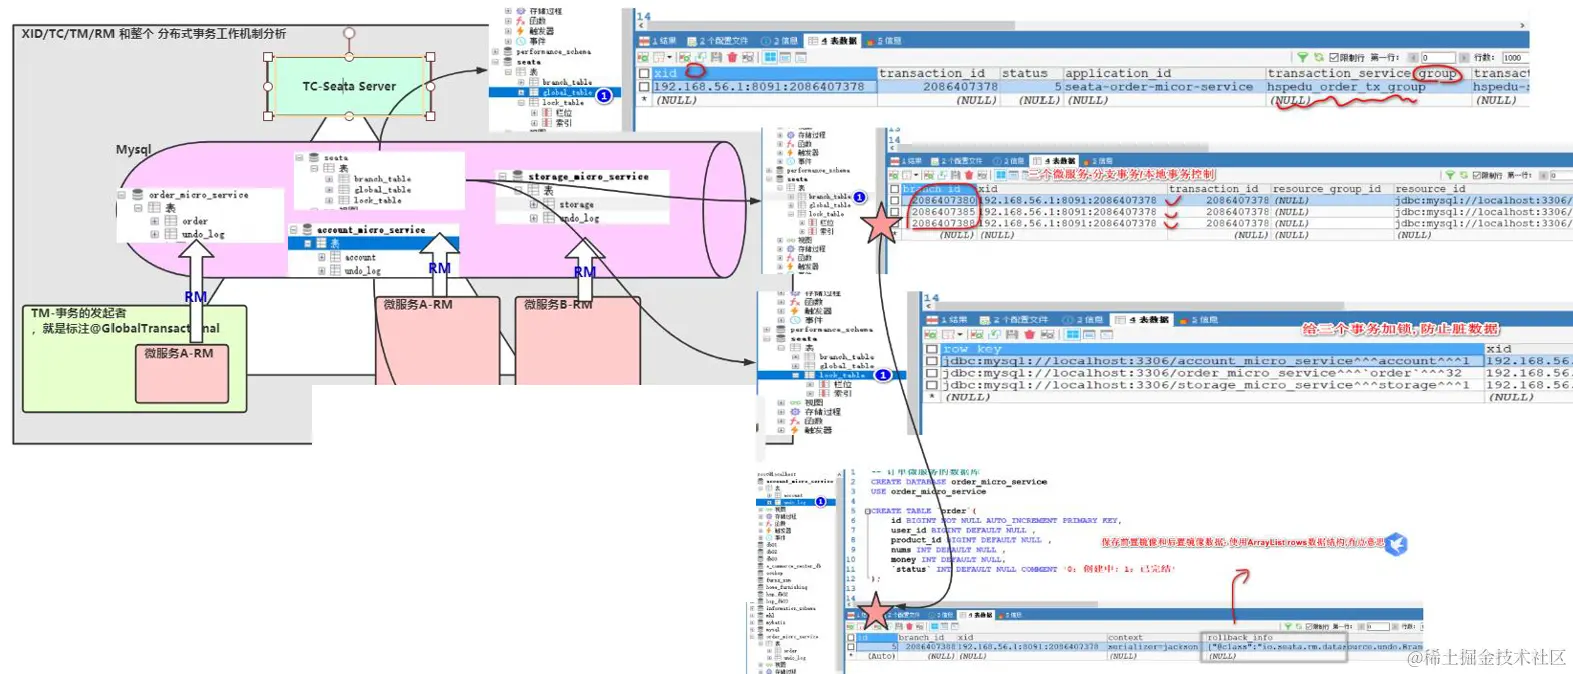This screenshot has width=1573, height=674.
Task: Open copy-format dropdown arrow in lock_table toolbar
Action: coord(960,334)
